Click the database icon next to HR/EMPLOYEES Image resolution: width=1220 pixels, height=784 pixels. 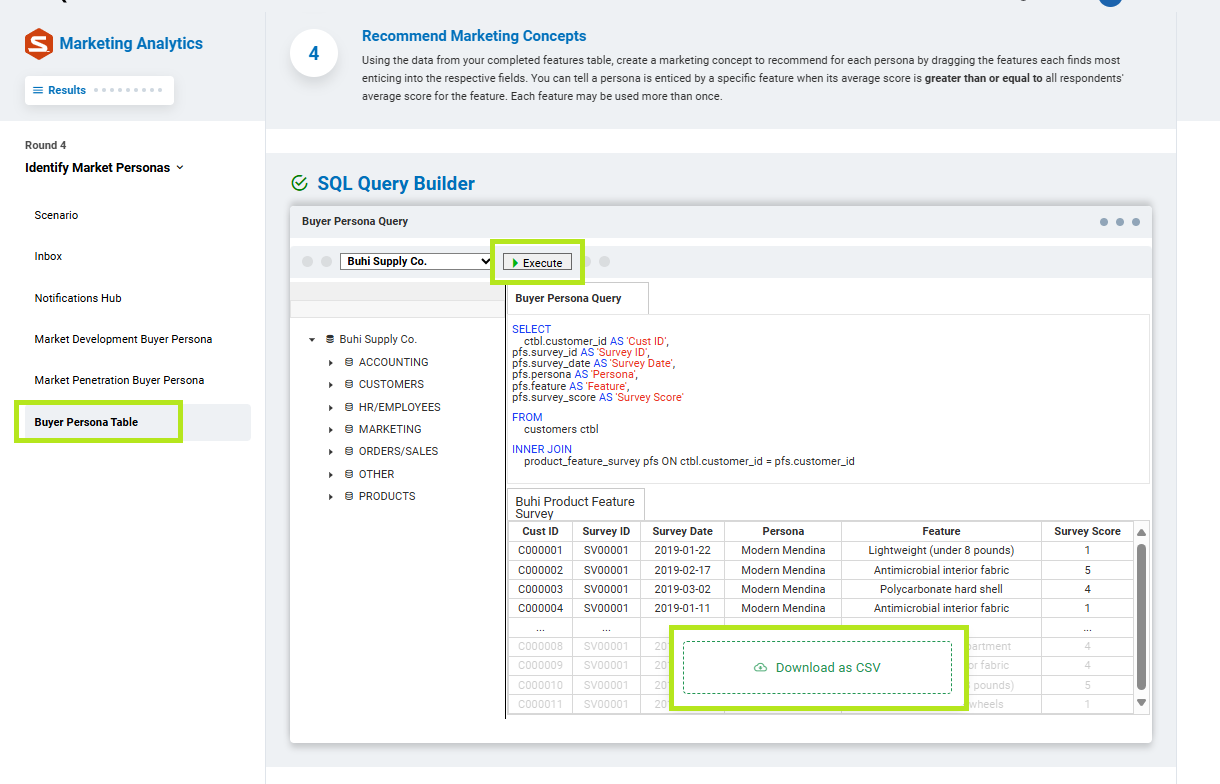pyautogui.click(x=349, y=407)
